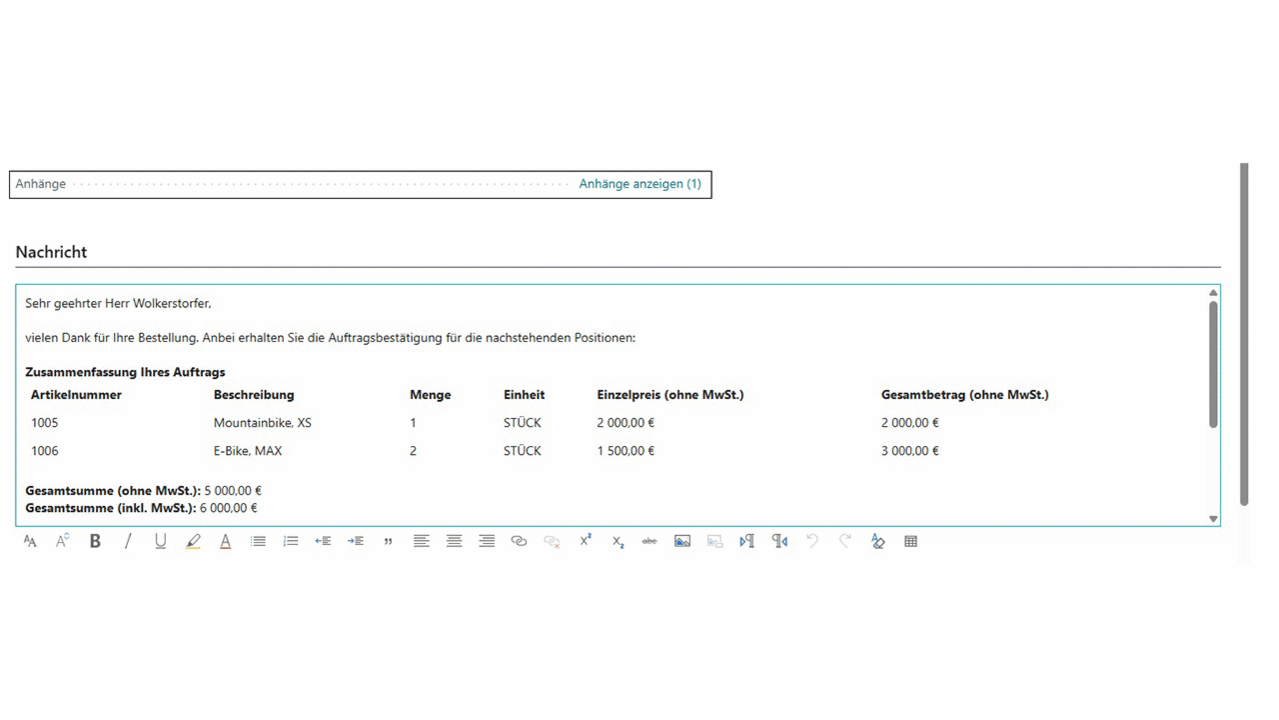1279x720 pixels.
Task: Insert a bulleted list
Action: [x=258, y=541]
